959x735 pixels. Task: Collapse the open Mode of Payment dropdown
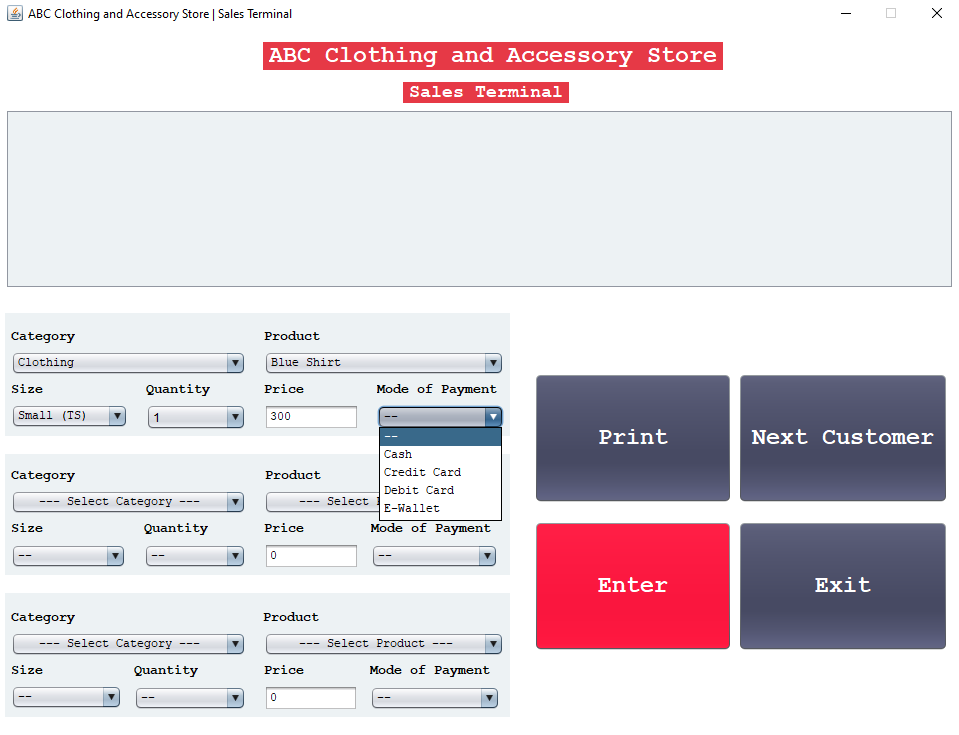click(440, 416)
